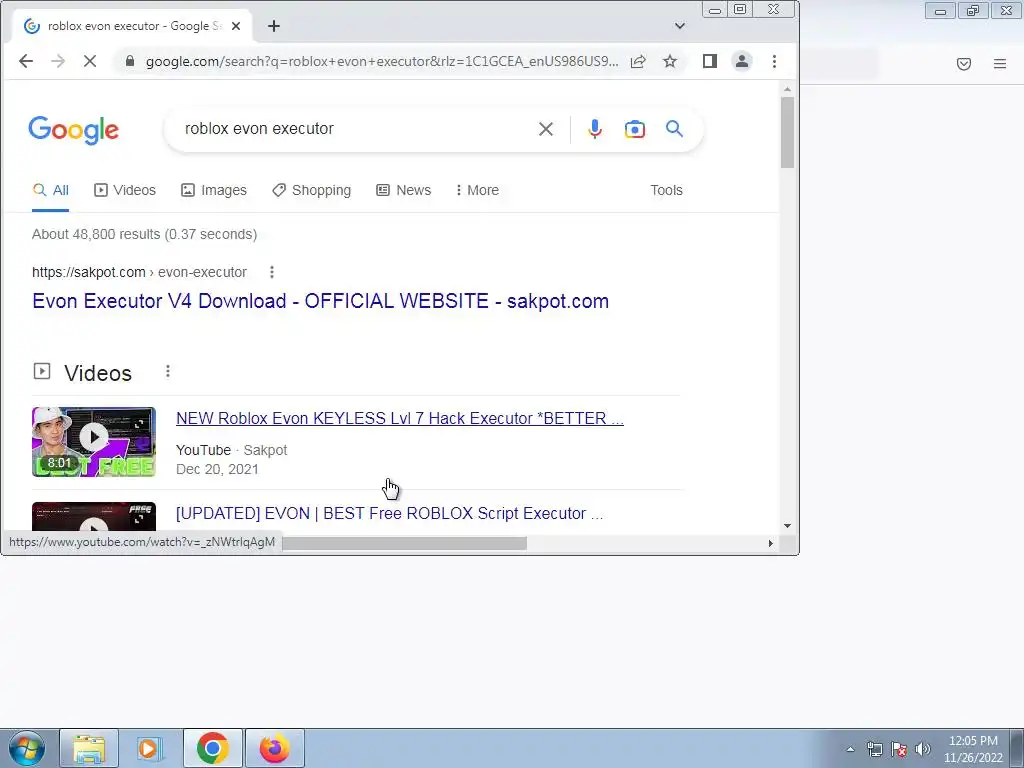Open the Pocket icon in Firefox window
Image resolution: width=1024 pixels, height=768 pixels.
964,63
